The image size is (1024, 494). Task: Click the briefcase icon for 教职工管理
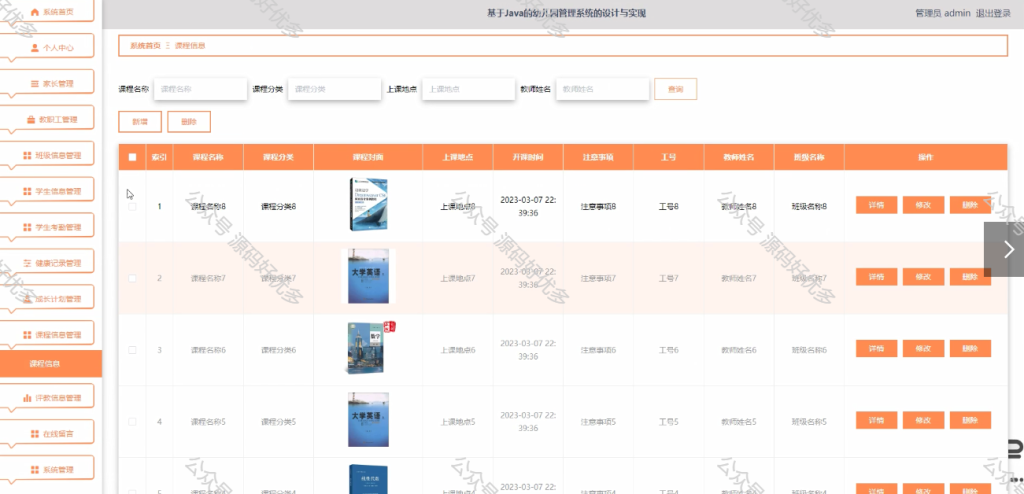(x=31, y=120)
